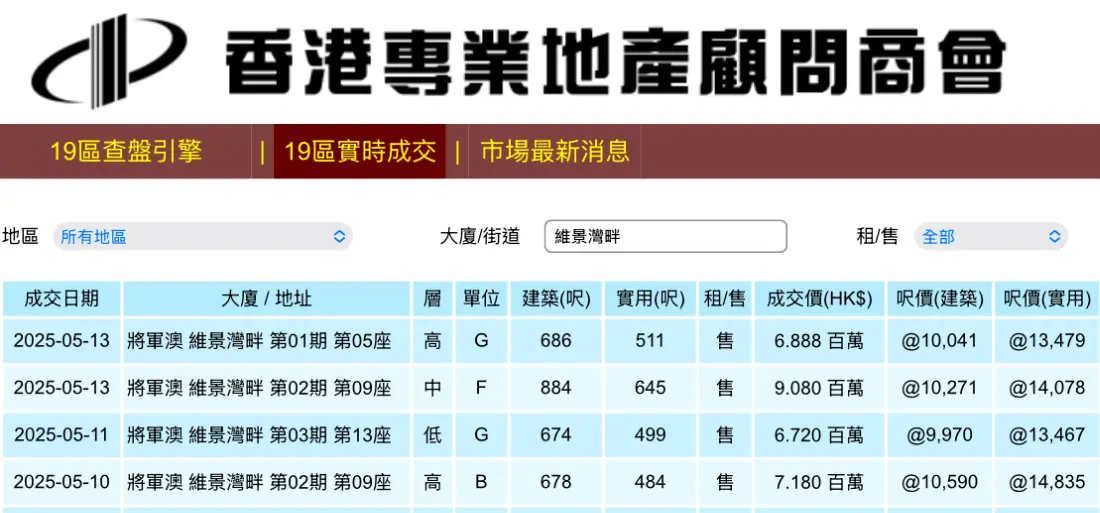Screen dimensions: 1100x513
Task: Click saleable area 484 cell
Action: tap(650, 482)
